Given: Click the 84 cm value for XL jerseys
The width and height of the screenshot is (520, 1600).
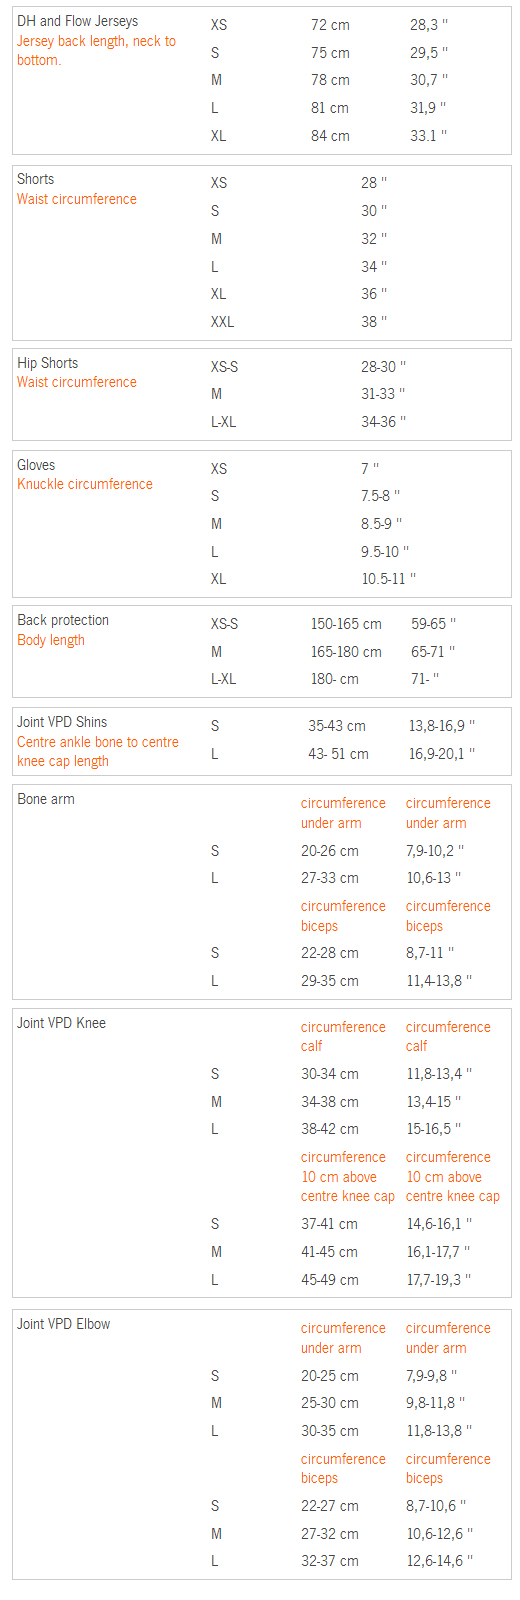Looking at the screenshot, I should (330, 136).
